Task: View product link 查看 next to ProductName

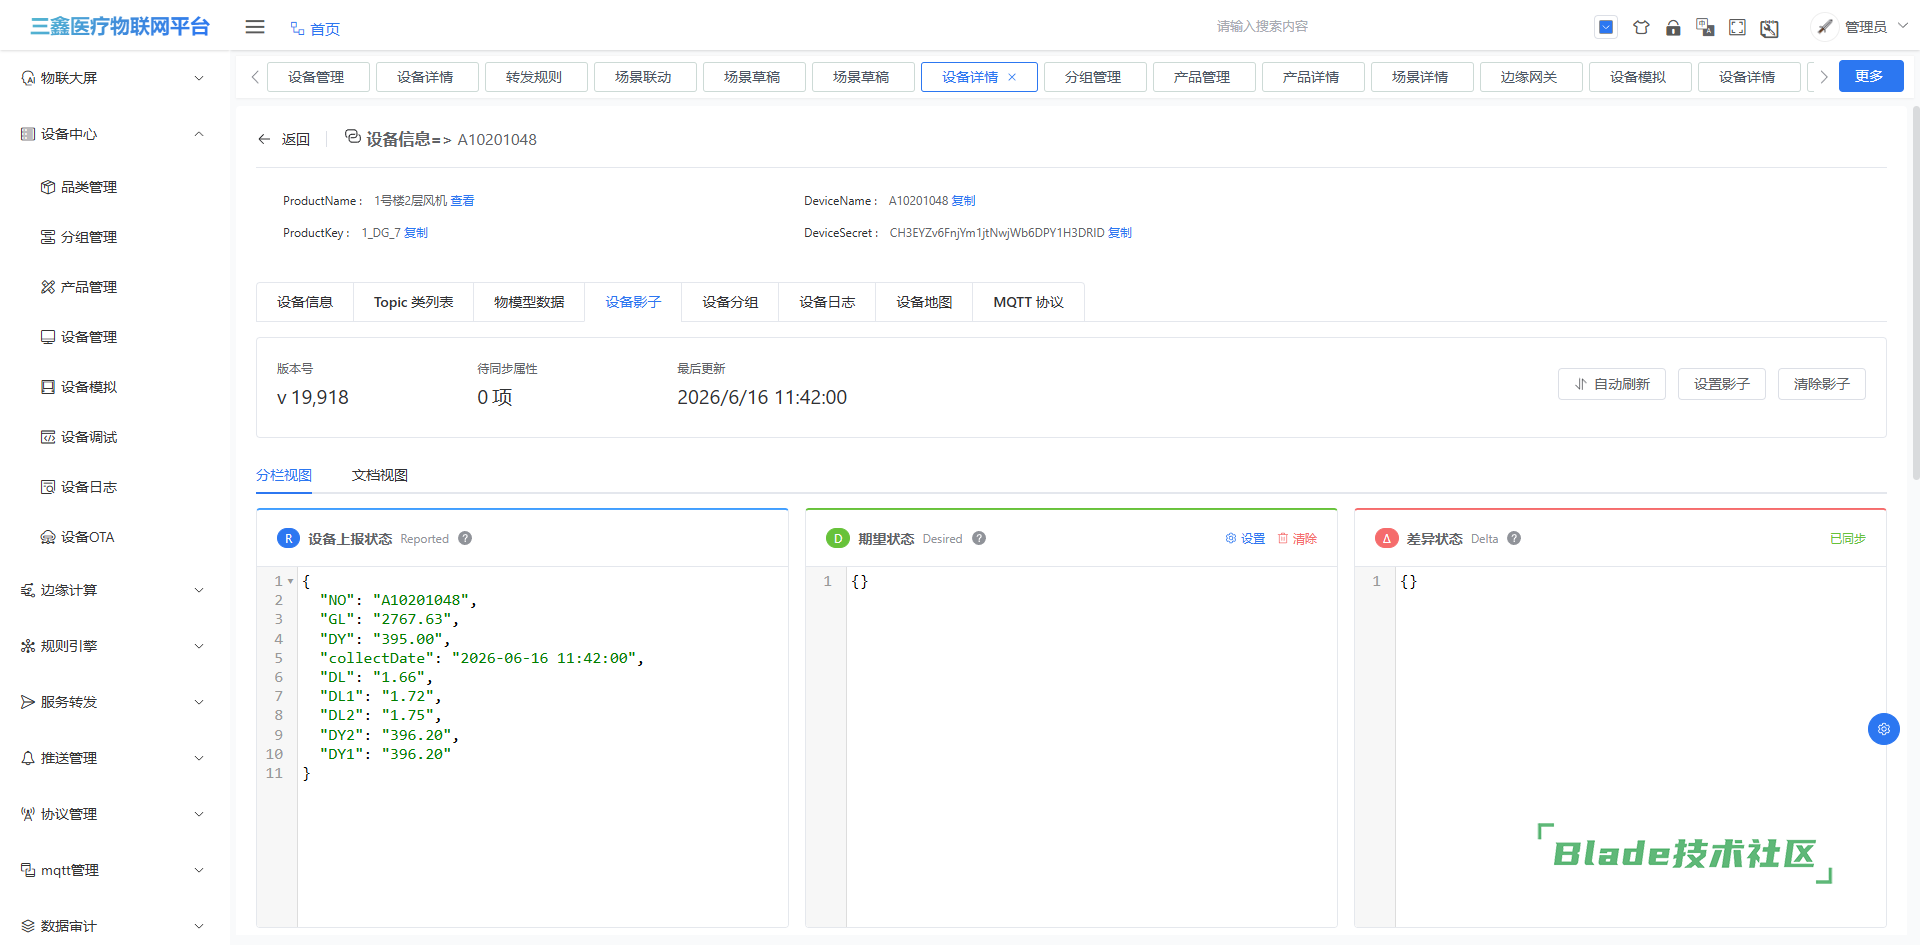Action: pyautogui.click(x=462, y=201)
